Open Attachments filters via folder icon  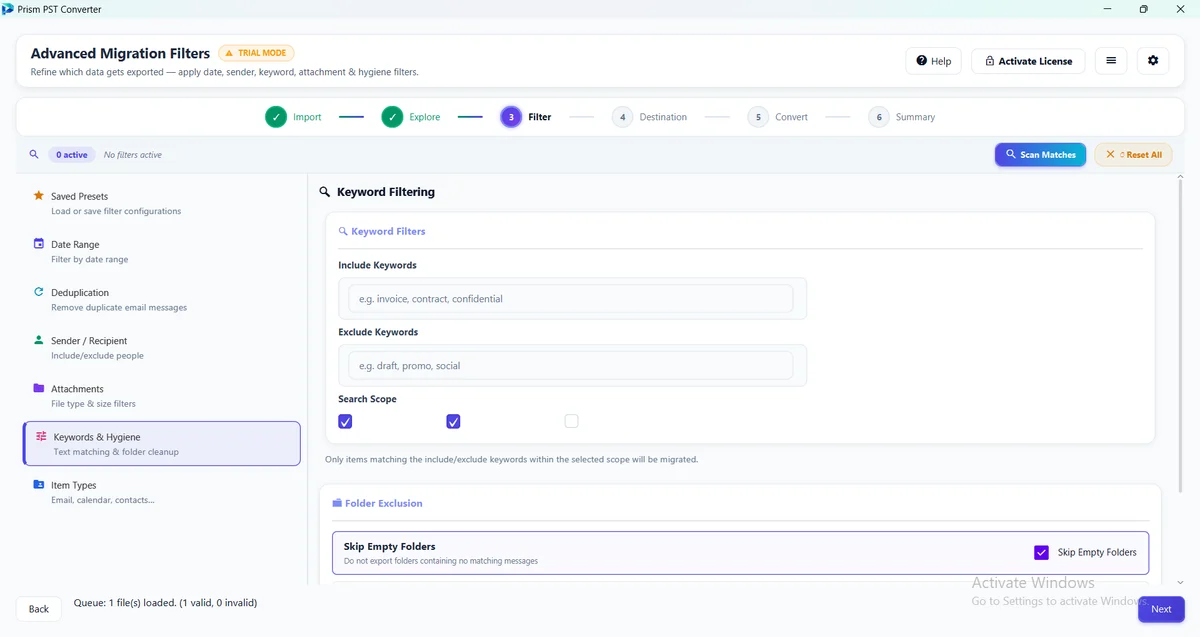tap(38, 388)
